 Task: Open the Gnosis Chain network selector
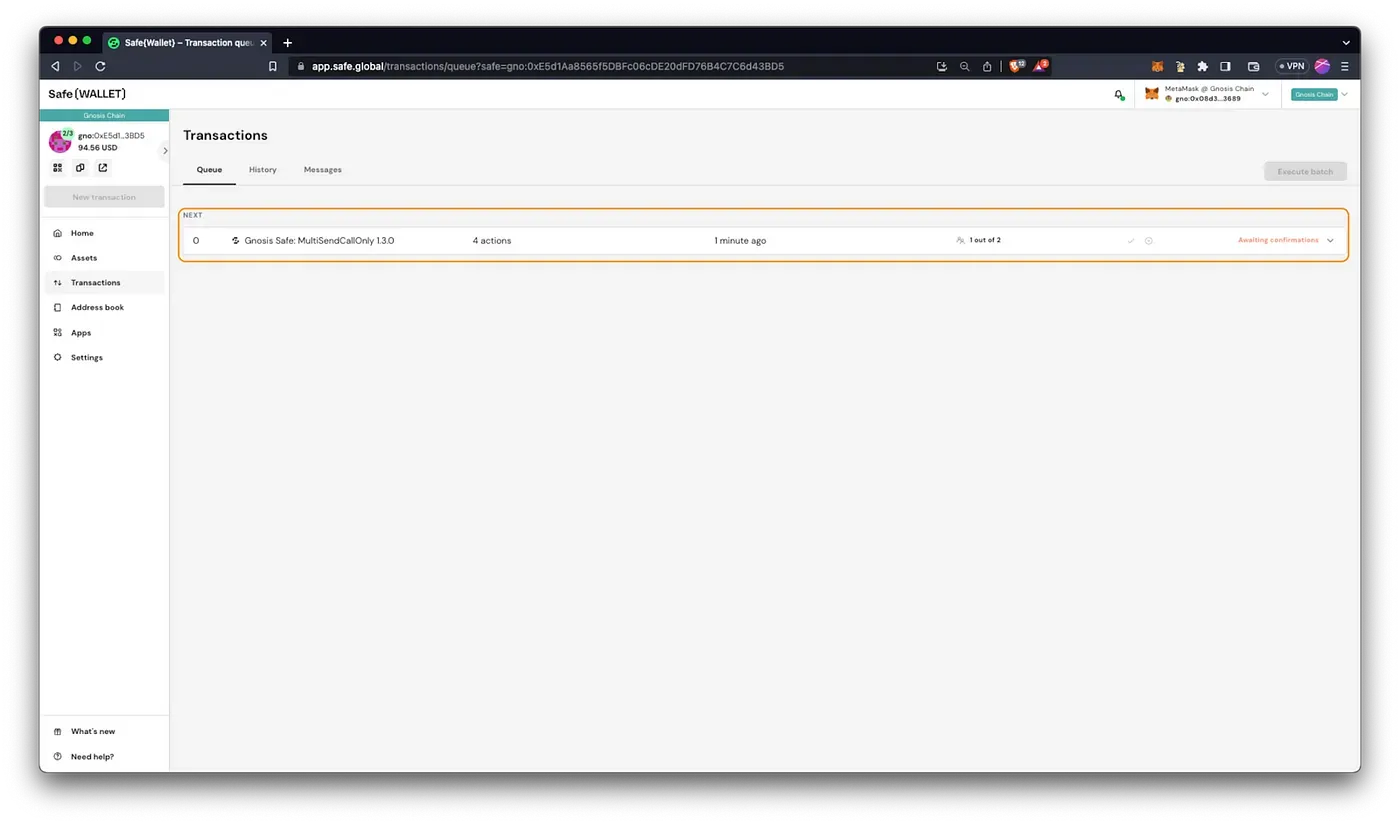[1319, 94]
